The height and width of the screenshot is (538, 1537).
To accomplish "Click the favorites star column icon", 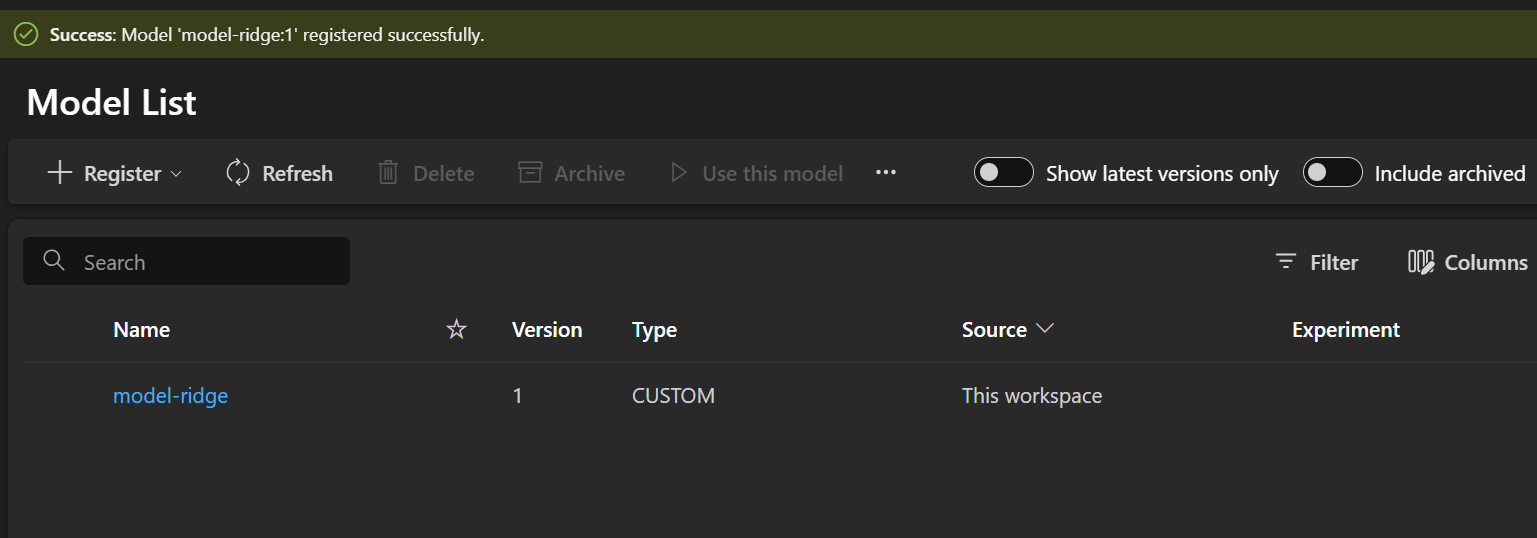I will coord(456,330).
